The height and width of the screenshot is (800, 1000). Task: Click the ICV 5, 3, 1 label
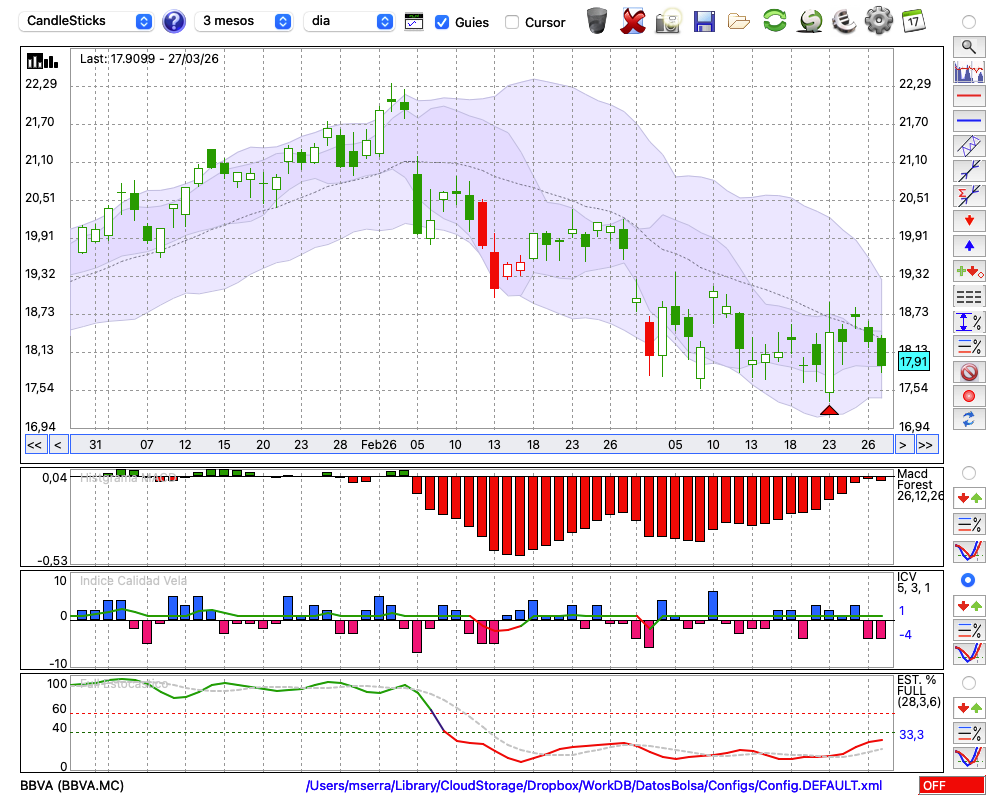913,582
